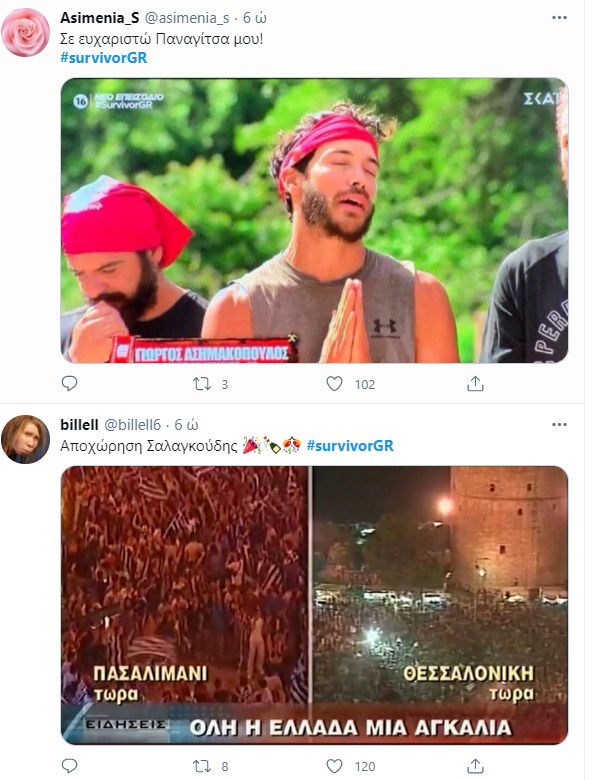Open more options menu for billell tweet

click(559, 425)
